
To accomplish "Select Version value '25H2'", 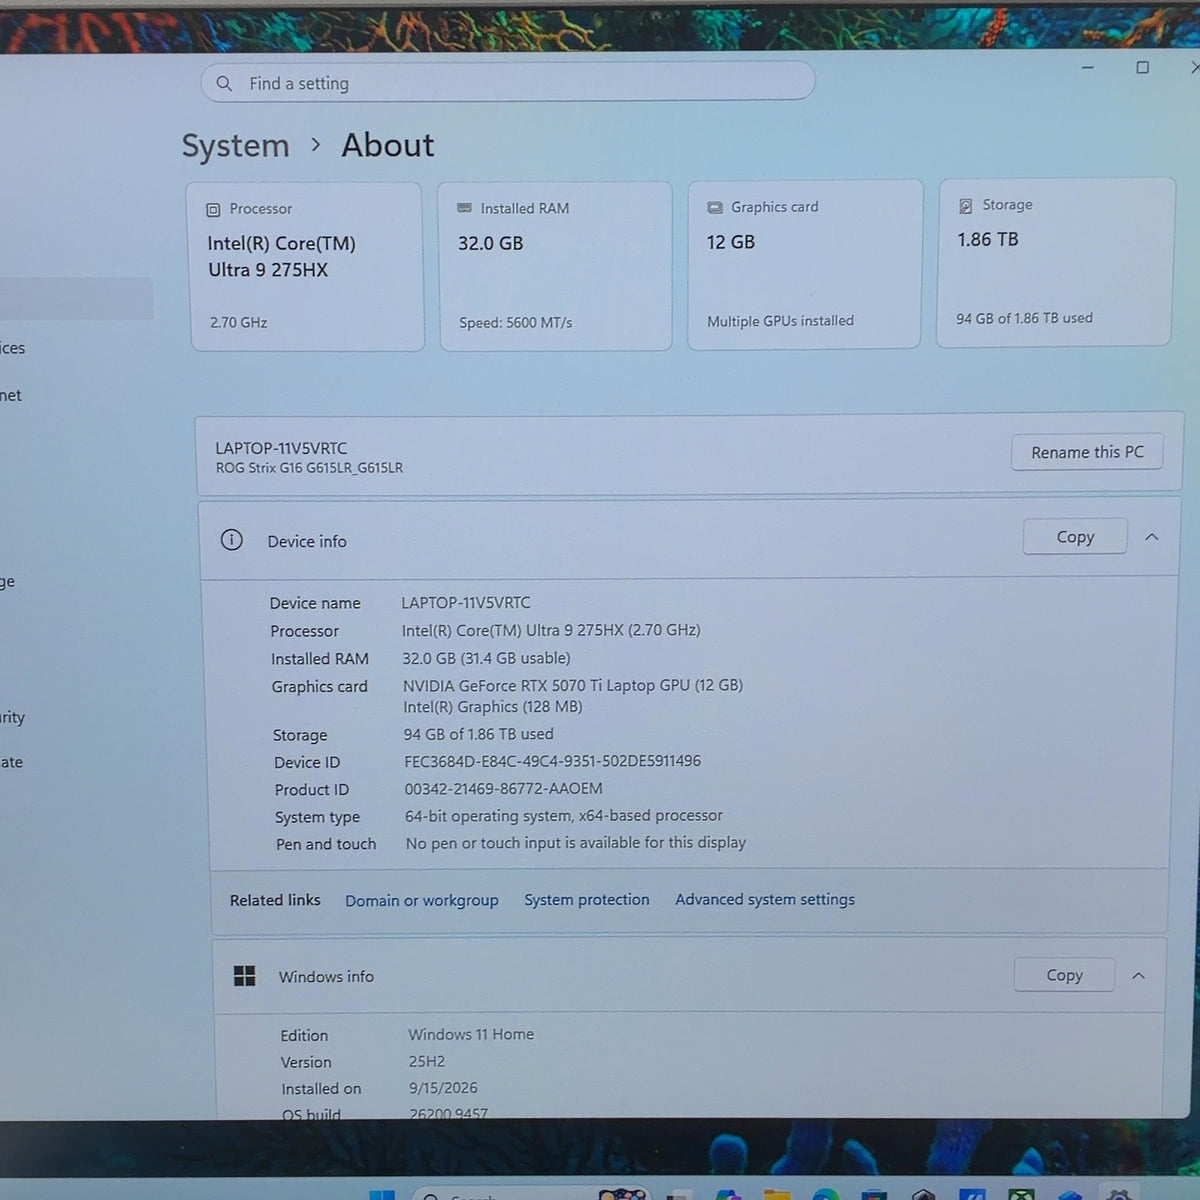I will pyautogui.click(x=427, y=1061).
